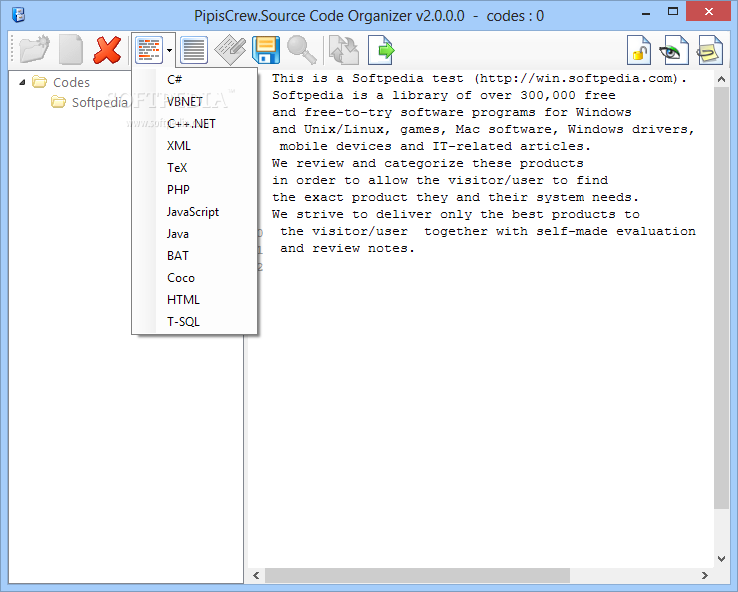The image size is (738, 592).
Task: Pick PHP from the dropdown menu
Action: 195,190
